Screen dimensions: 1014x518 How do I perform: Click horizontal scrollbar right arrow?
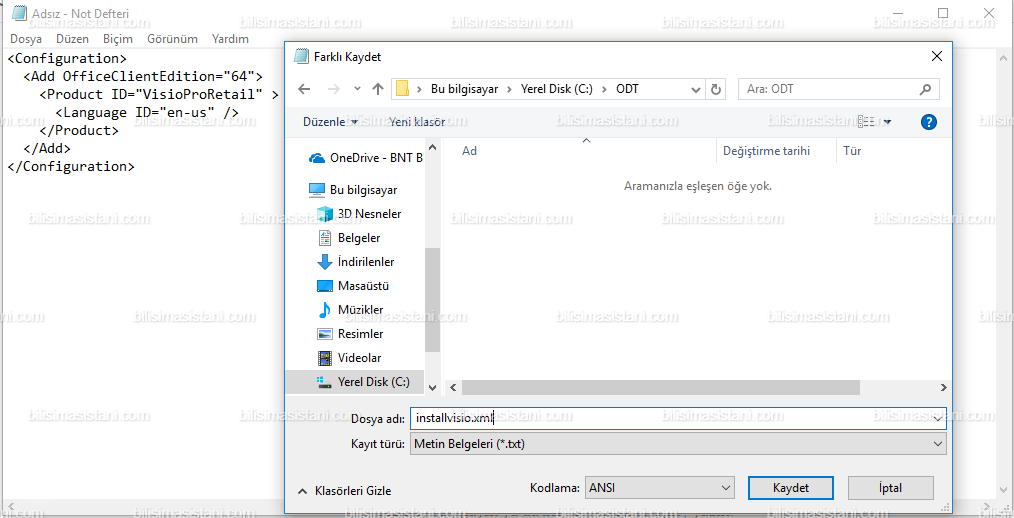(x=944, y=387)
